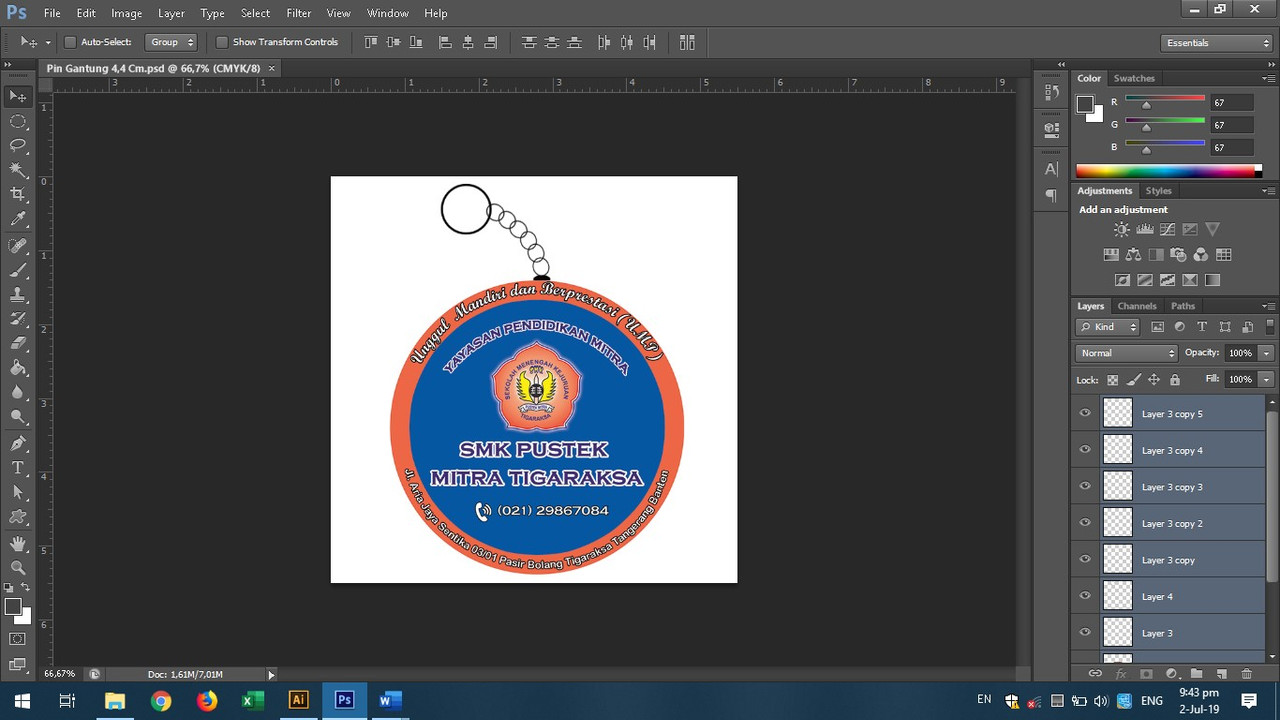
Task: Lock transparent pixels toggle
Action: coord(1112,380)
